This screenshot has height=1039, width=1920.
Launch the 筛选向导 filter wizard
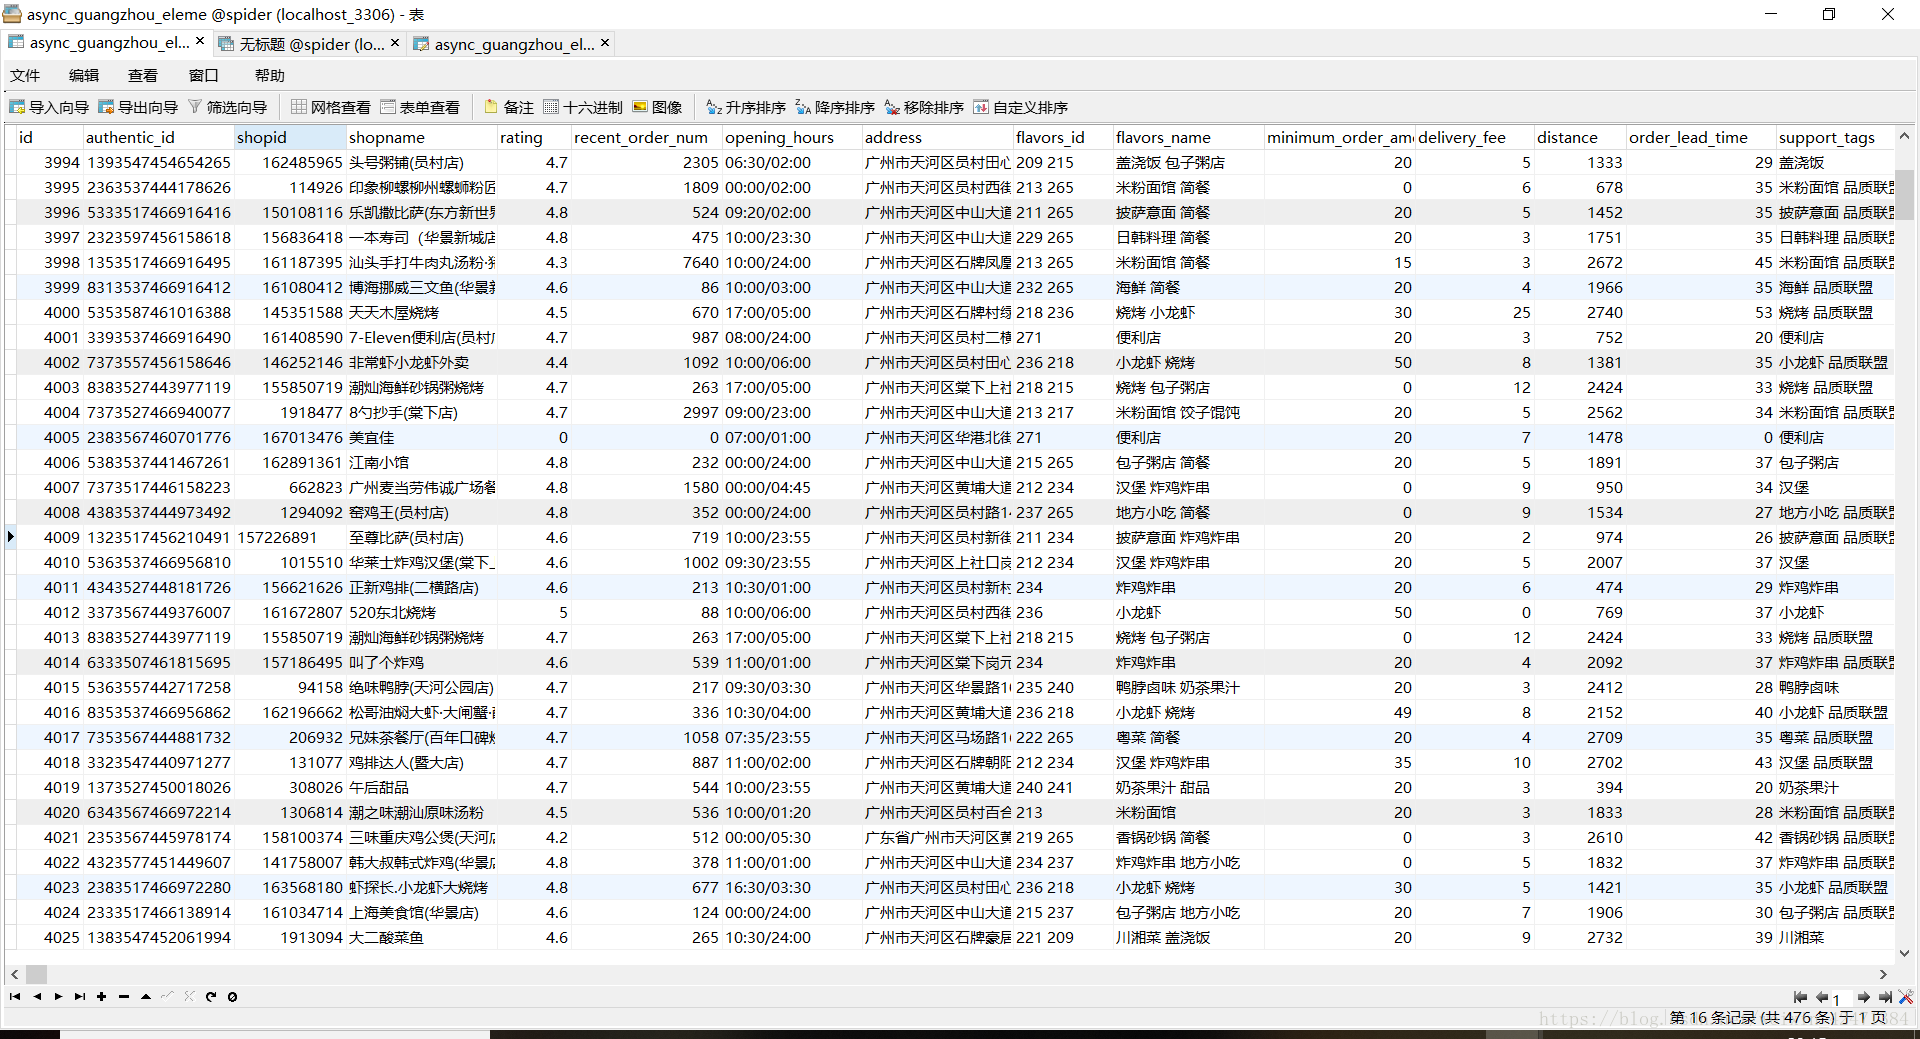coord(227,107)
